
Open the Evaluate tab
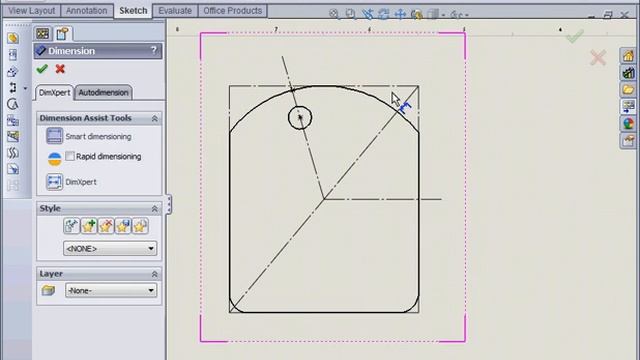point(175,11)
